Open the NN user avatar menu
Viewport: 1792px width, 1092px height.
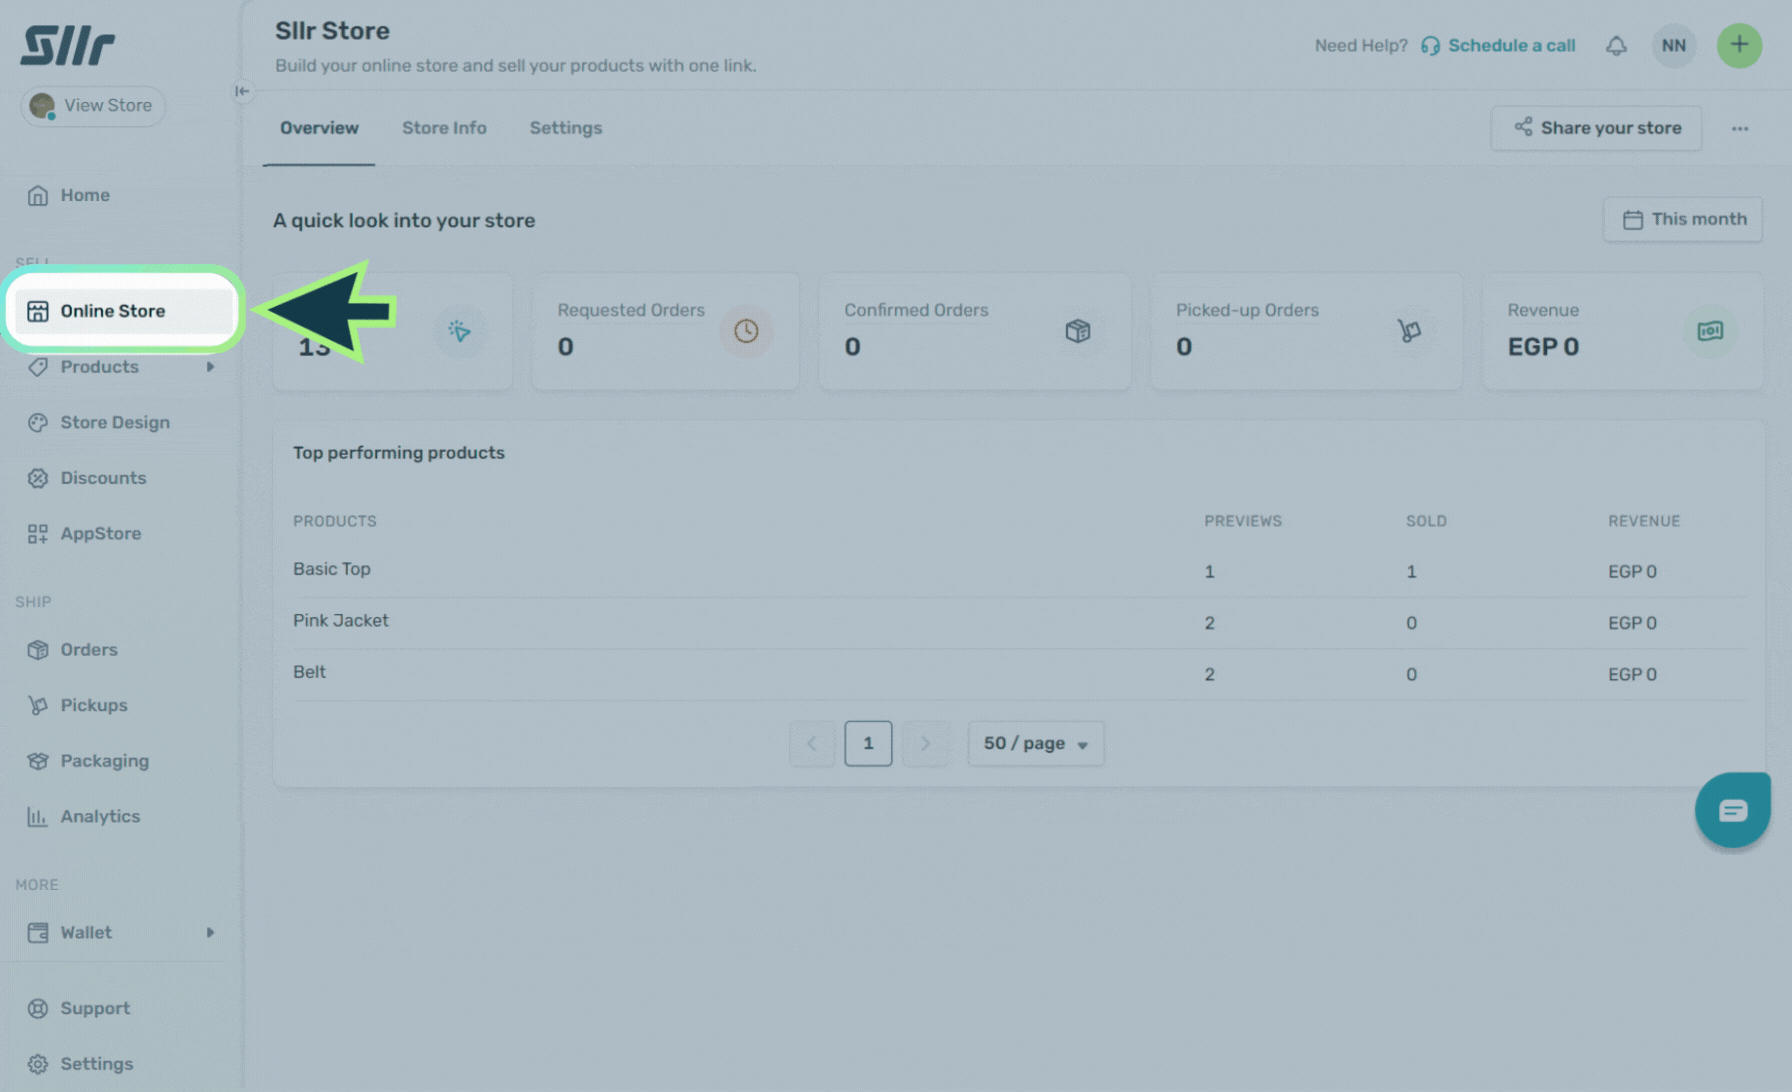1674,46
